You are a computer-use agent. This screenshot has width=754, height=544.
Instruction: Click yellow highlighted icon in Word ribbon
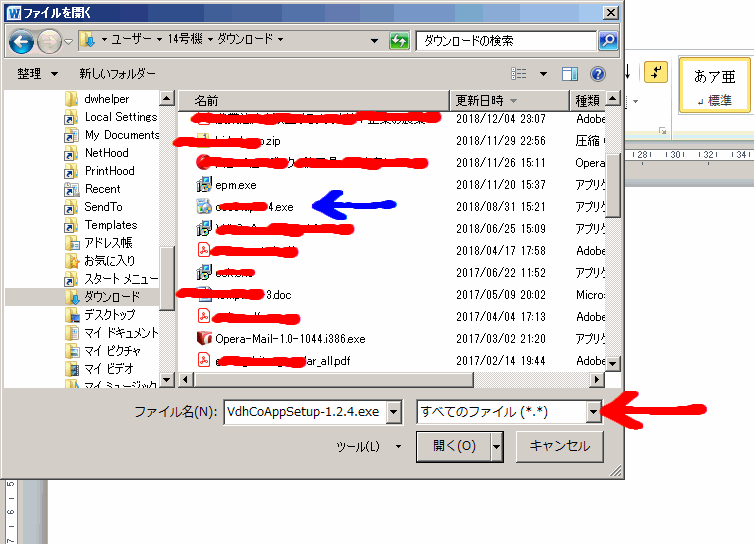tap(656, 72)
